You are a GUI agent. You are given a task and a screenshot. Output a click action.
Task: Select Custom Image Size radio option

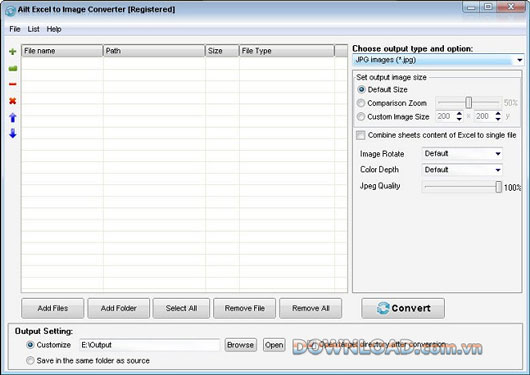361,117
